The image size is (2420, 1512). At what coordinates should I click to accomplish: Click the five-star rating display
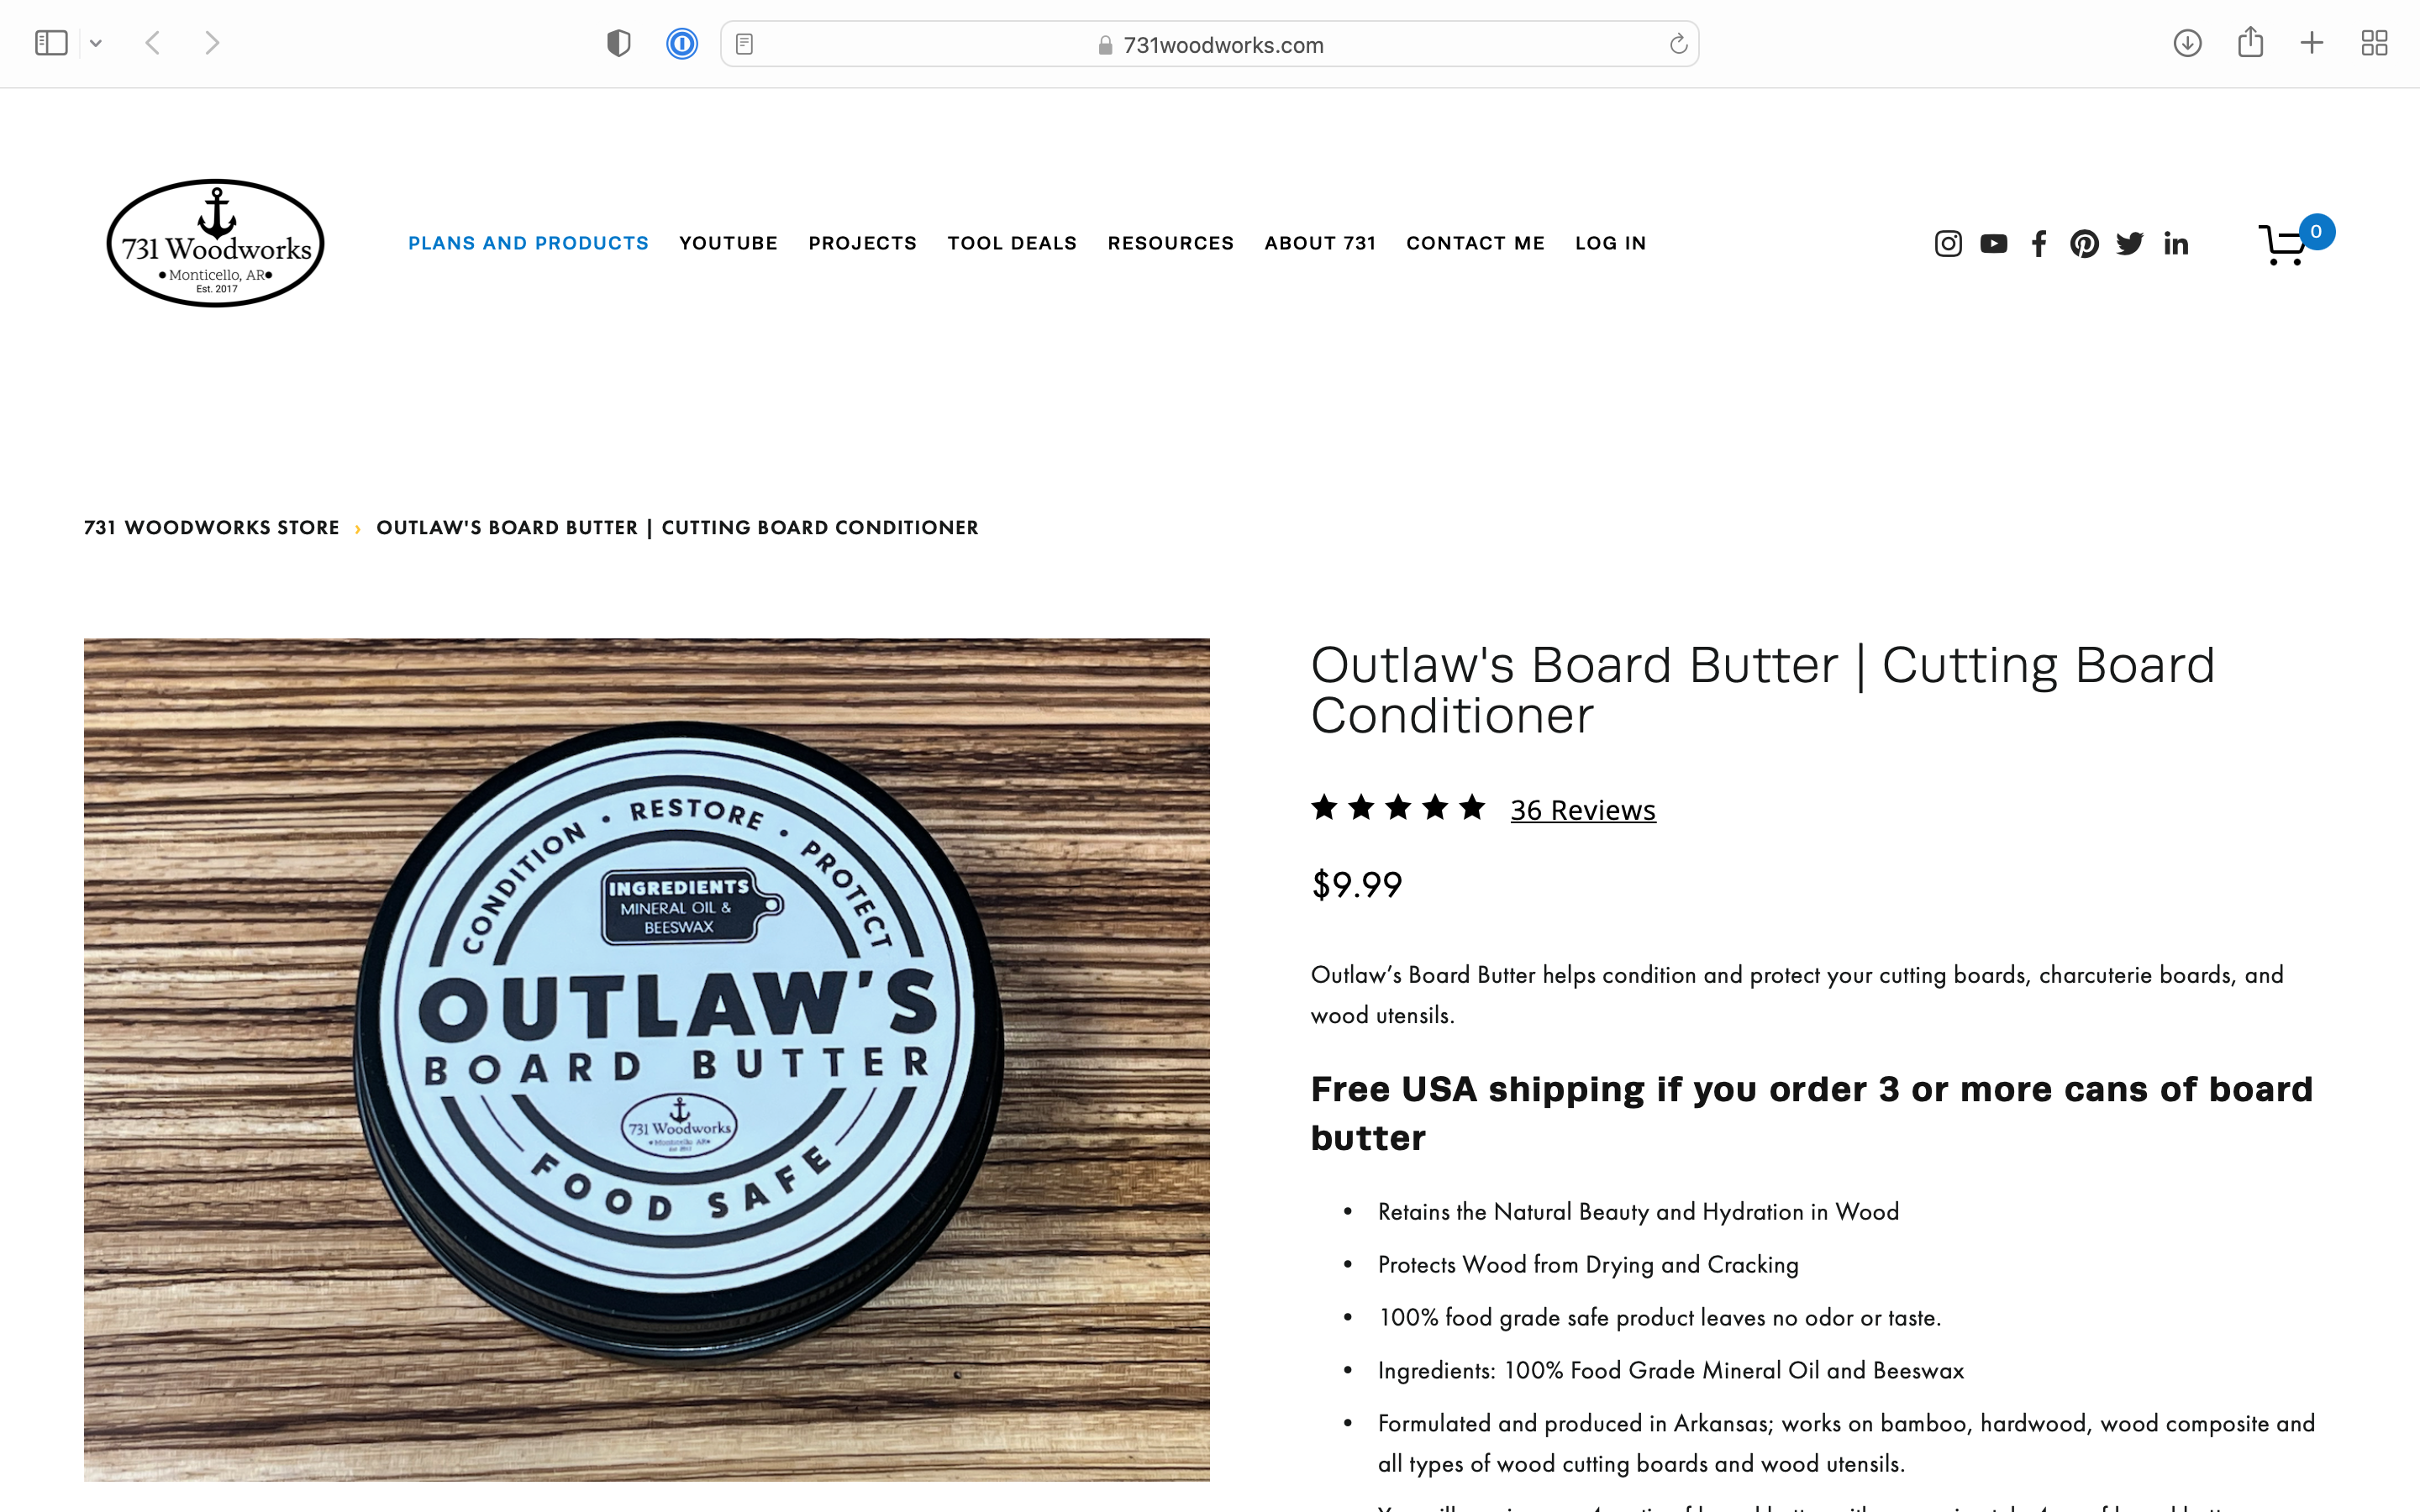[1398, 807]
